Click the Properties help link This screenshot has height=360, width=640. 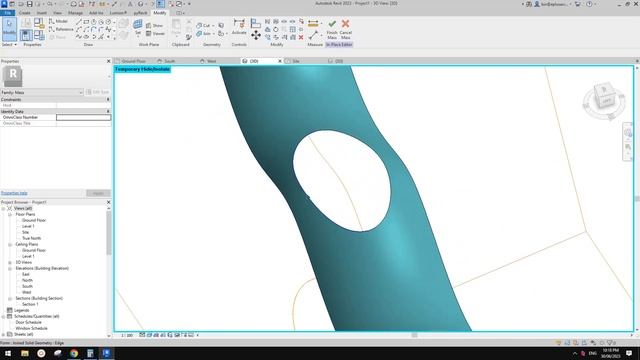point(14,193)
